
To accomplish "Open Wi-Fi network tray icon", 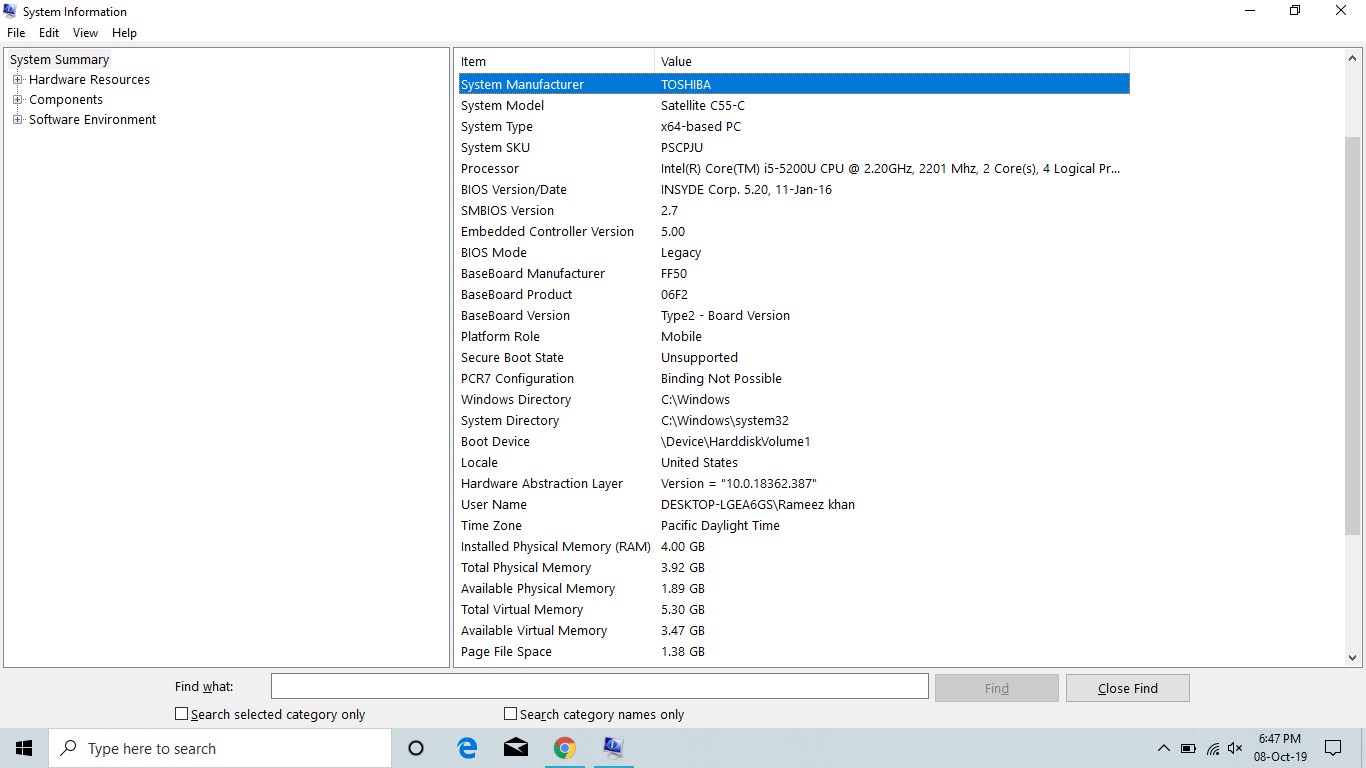I will click(1212, 748).
